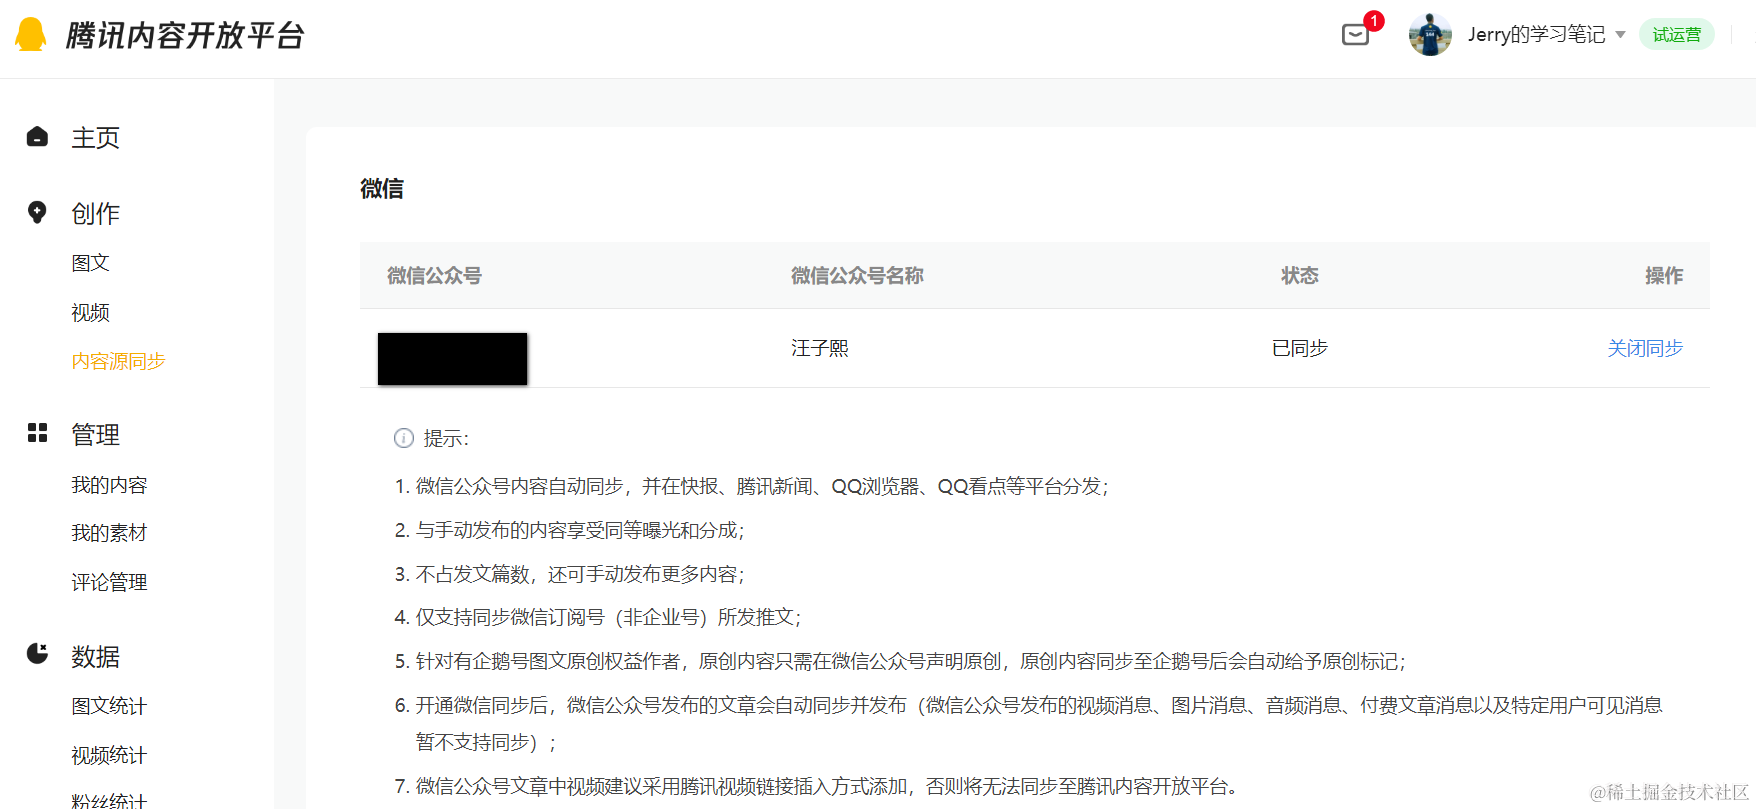Select the 数据 sidebar heading

point(96,657)
